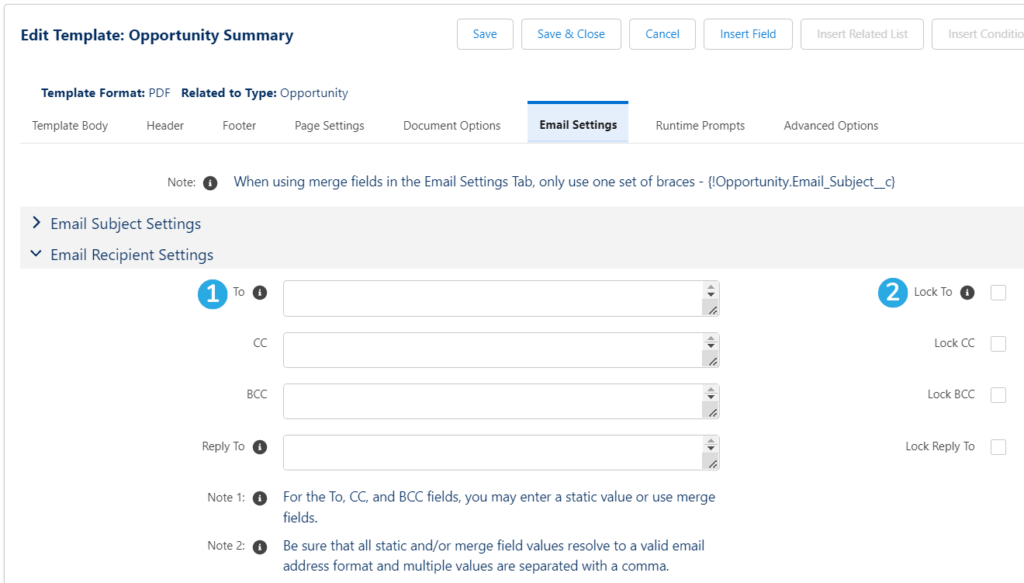This screenshot has height=583, width=1024.
Task: Click the up stepper arrow on the To field
Action: [x=711, y=287]
